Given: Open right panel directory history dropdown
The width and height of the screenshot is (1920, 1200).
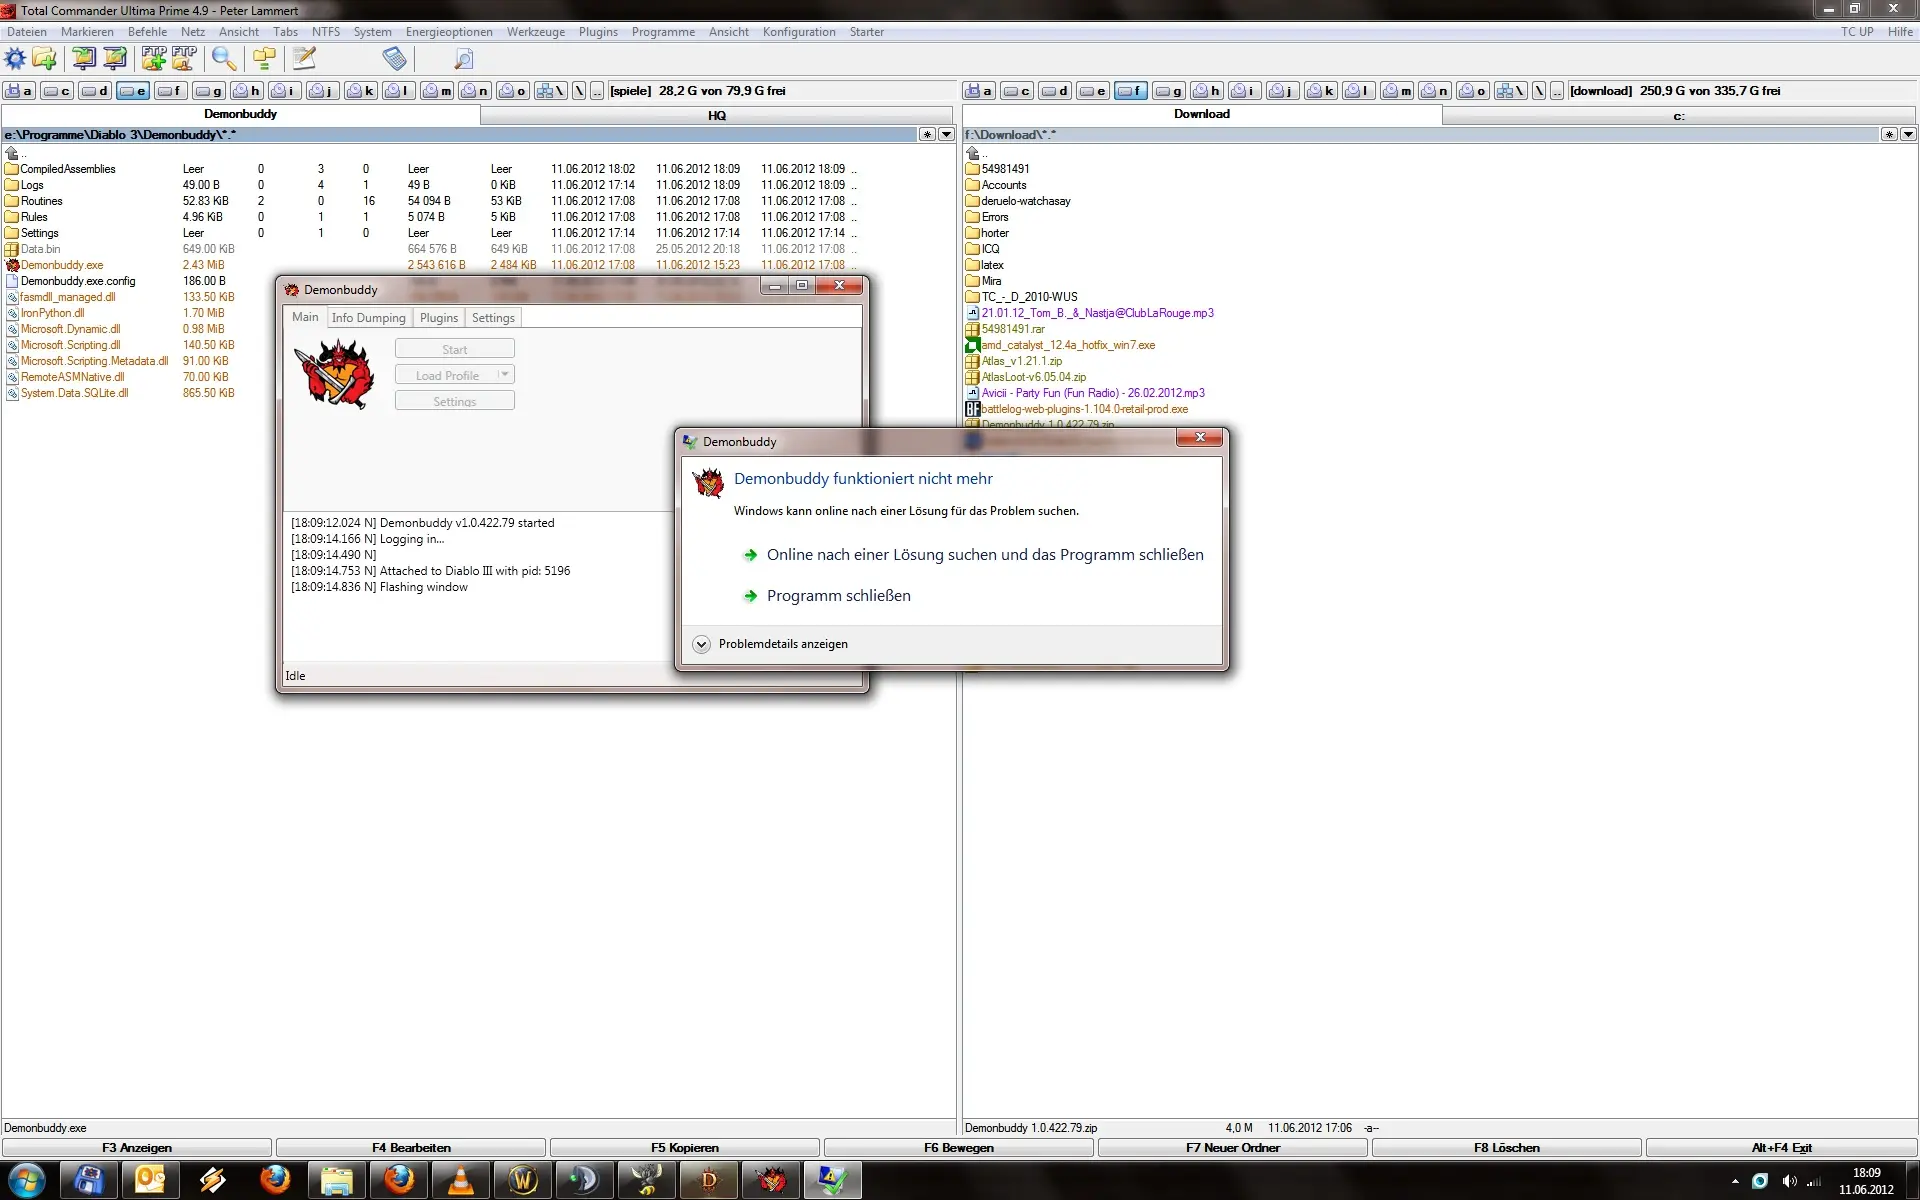Looking at the screenshot, I should pos(1908,134).
